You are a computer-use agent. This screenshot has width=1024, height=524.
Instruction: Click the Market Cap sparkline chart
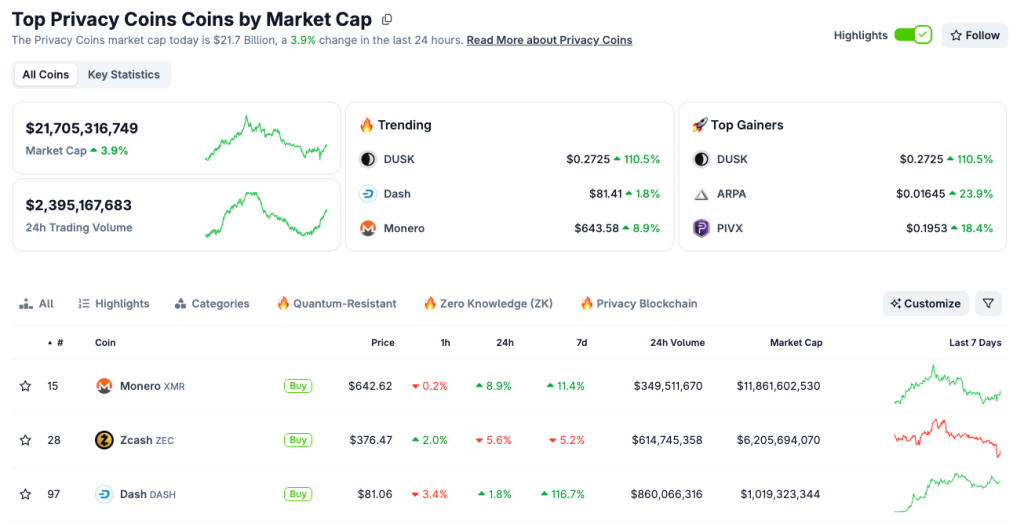tap(265, 138)
